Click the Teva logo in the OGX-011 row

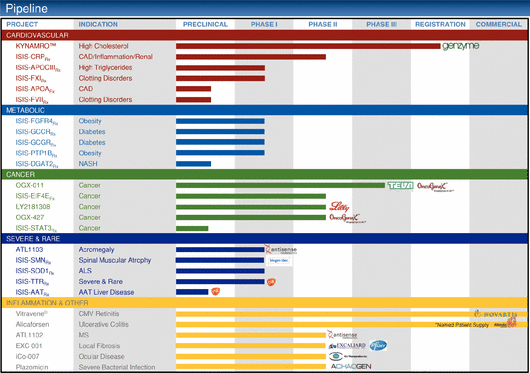coord(400,185)
